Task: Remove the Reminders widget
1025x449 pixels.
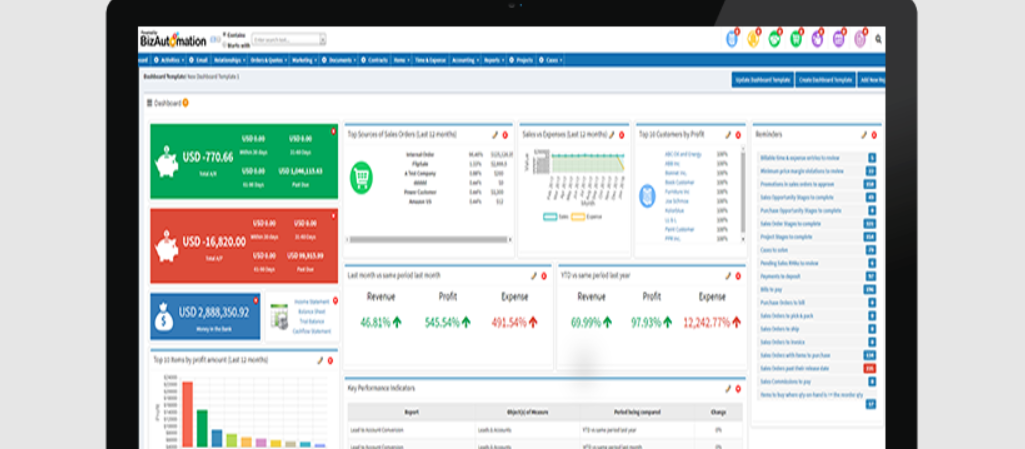Action: (x=874, y=135)
